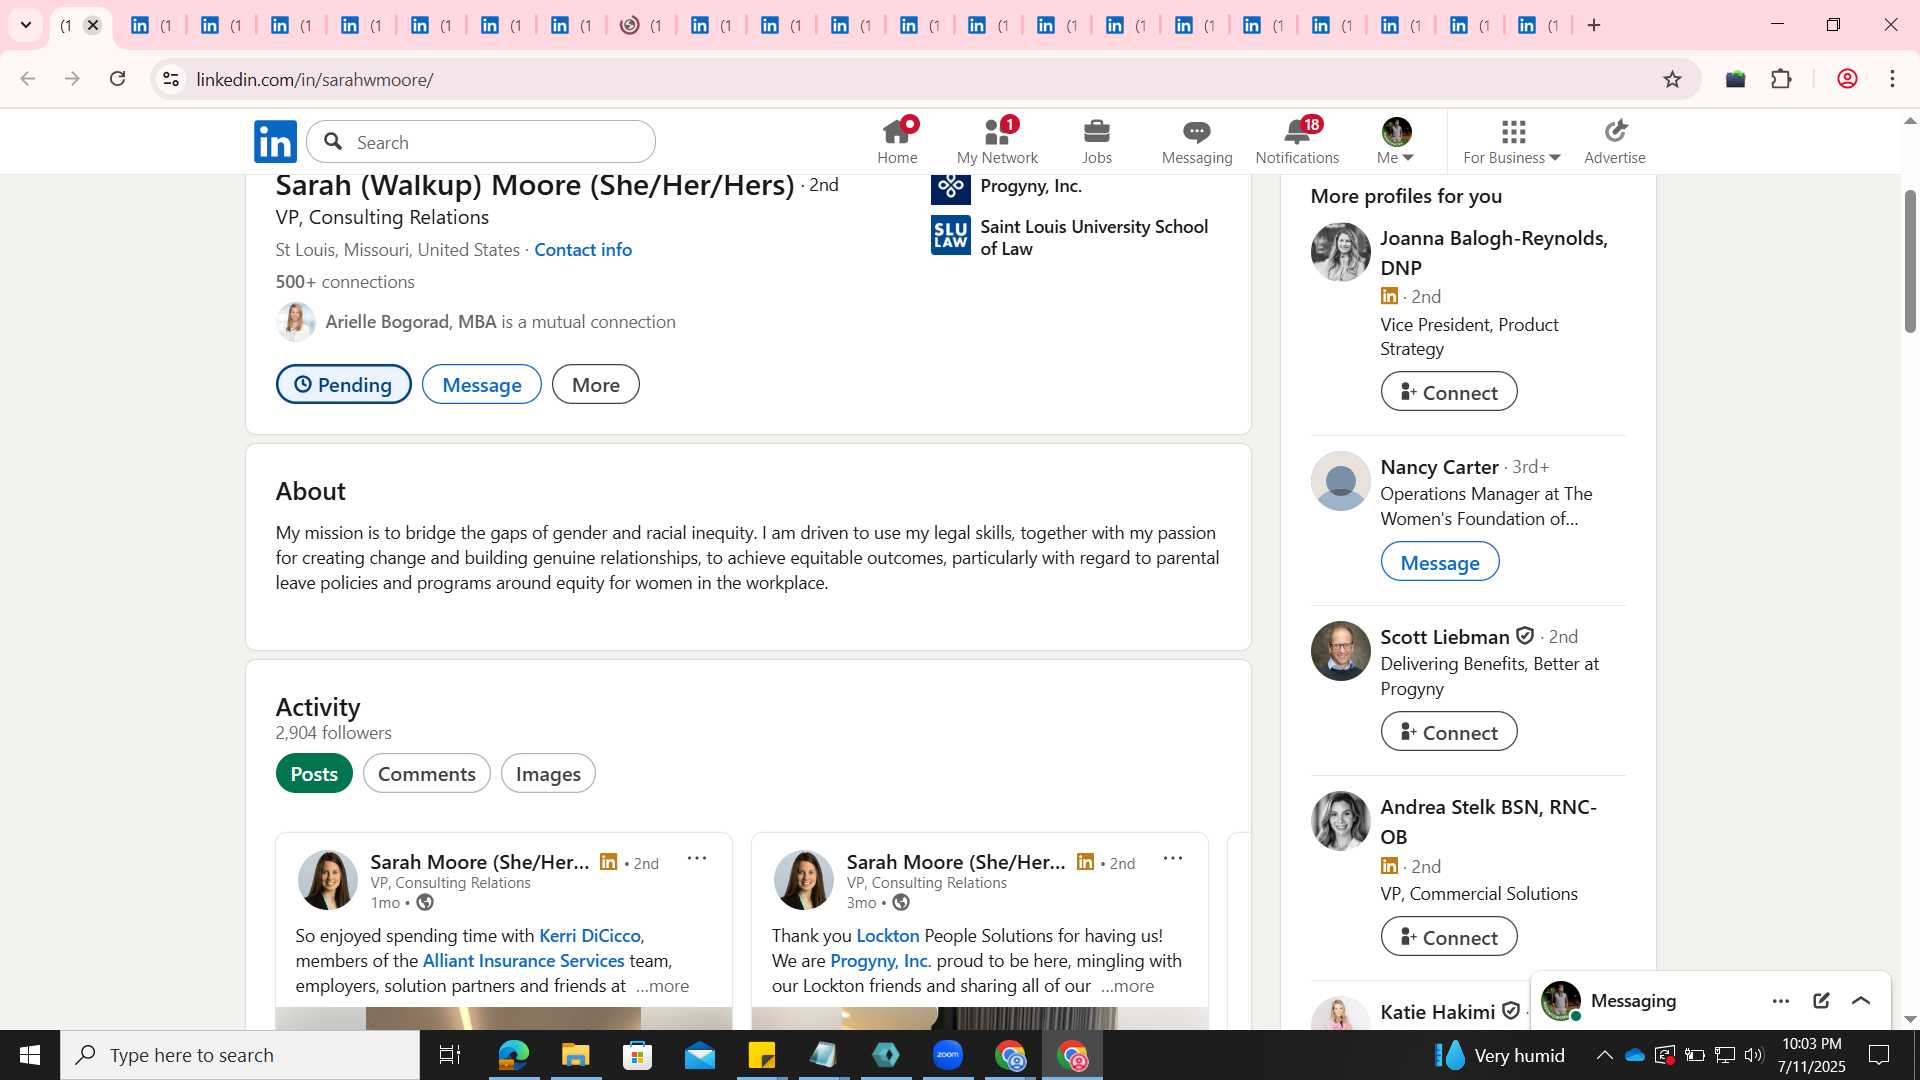Open Zoom from the taskbar

pyautogui.click(x=948, y=1055)
